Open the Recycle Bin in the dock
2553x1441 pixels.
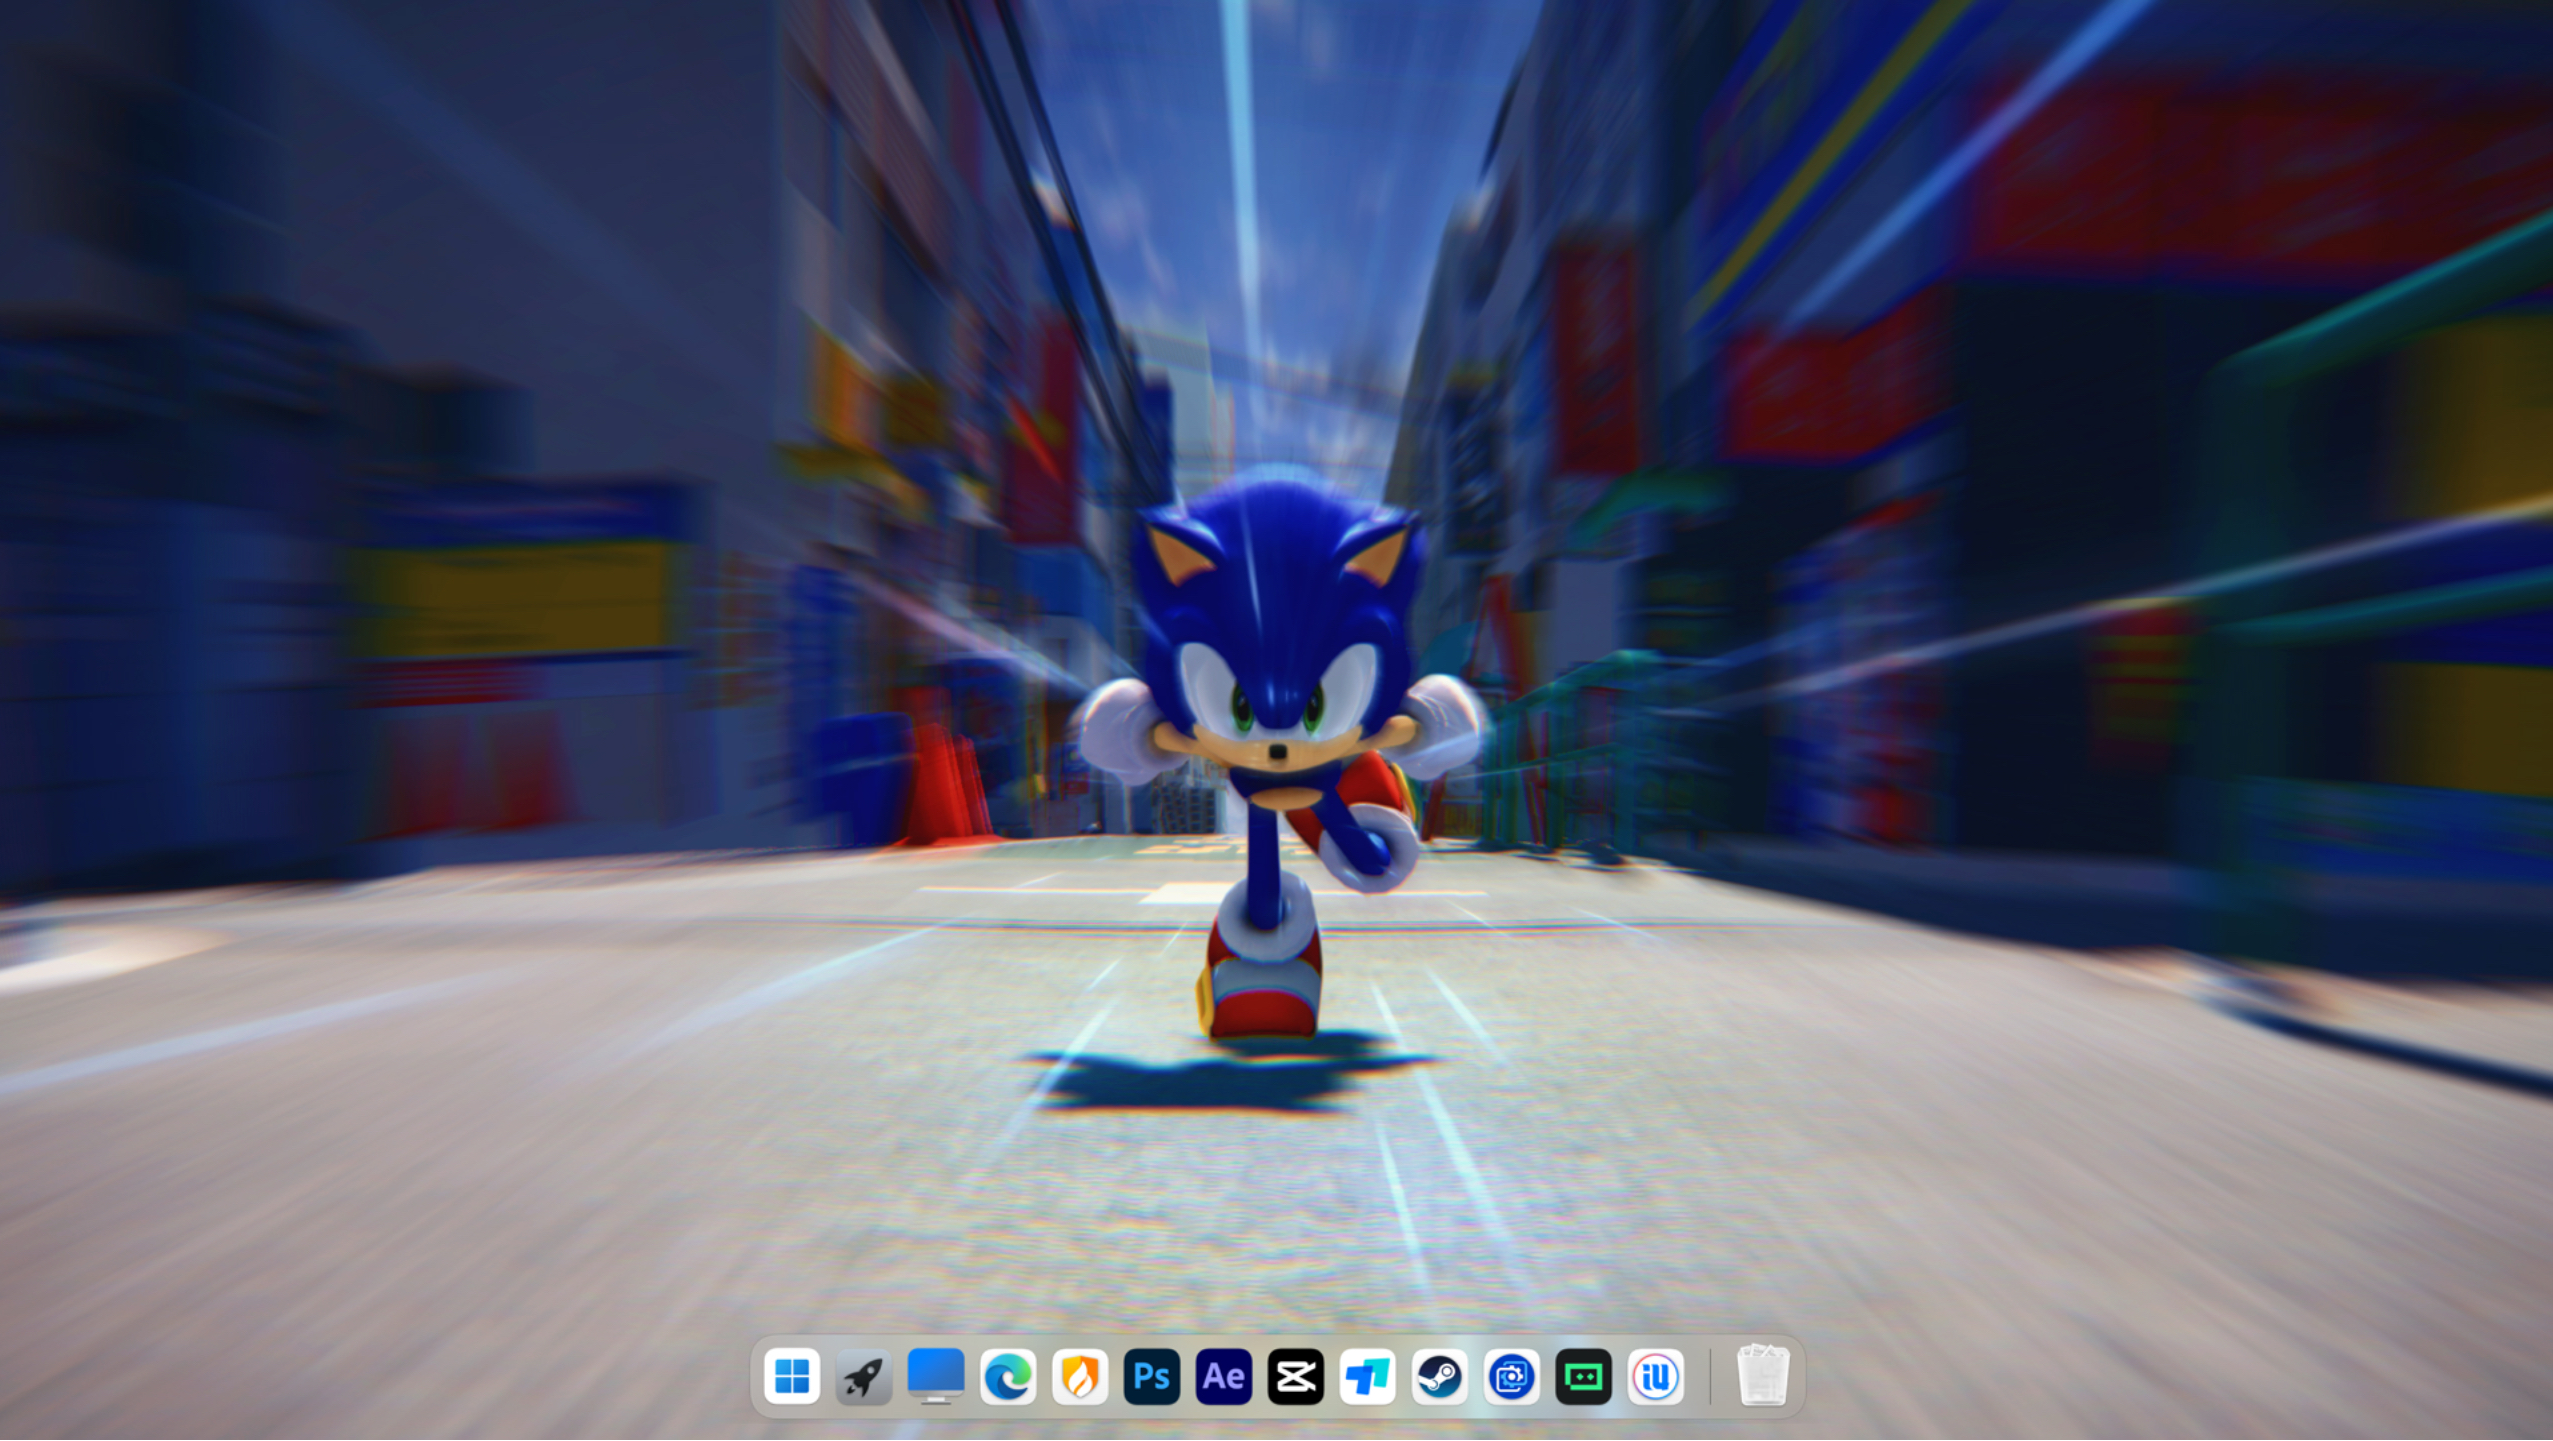(x=1763, y=1376)
